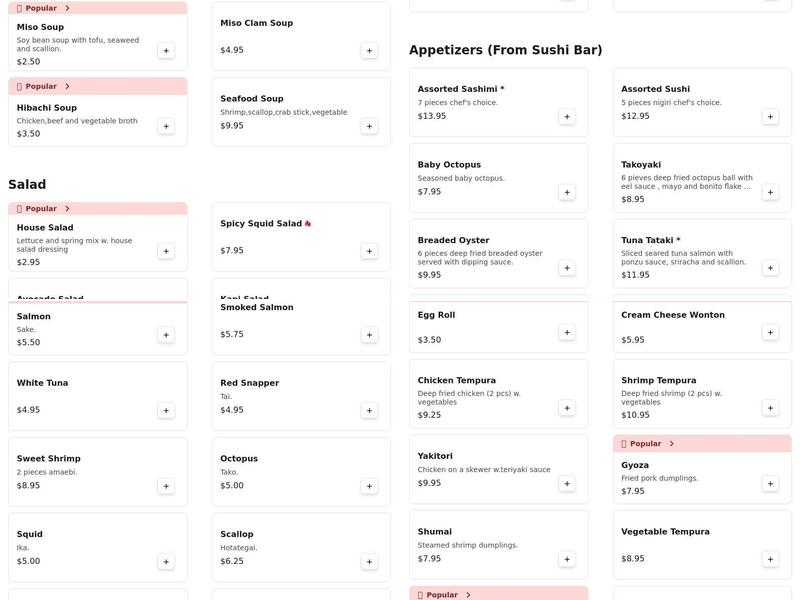The height and width of the screenshot is (600, 800).
Task: Select the Vegetable Tempura item title
Action: click(x=665, y=532)
